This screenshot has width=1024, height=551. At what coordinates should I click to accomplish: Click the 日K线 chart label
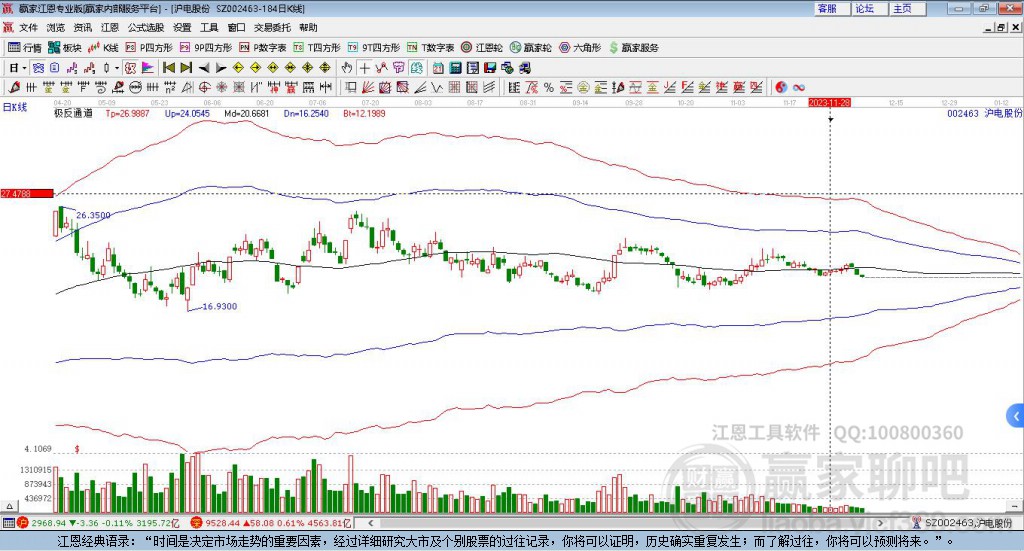(15, 107)
